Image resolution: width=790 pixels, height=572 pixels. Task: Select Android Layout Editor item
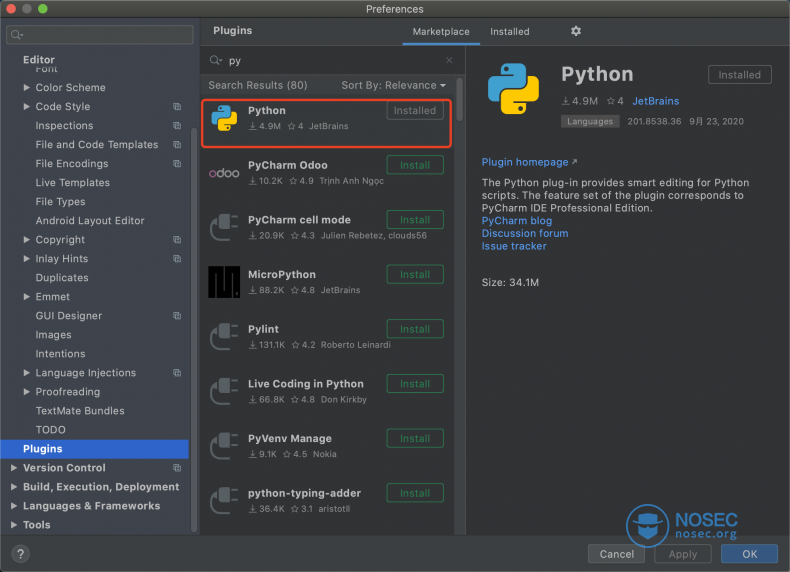pos(90,221)
